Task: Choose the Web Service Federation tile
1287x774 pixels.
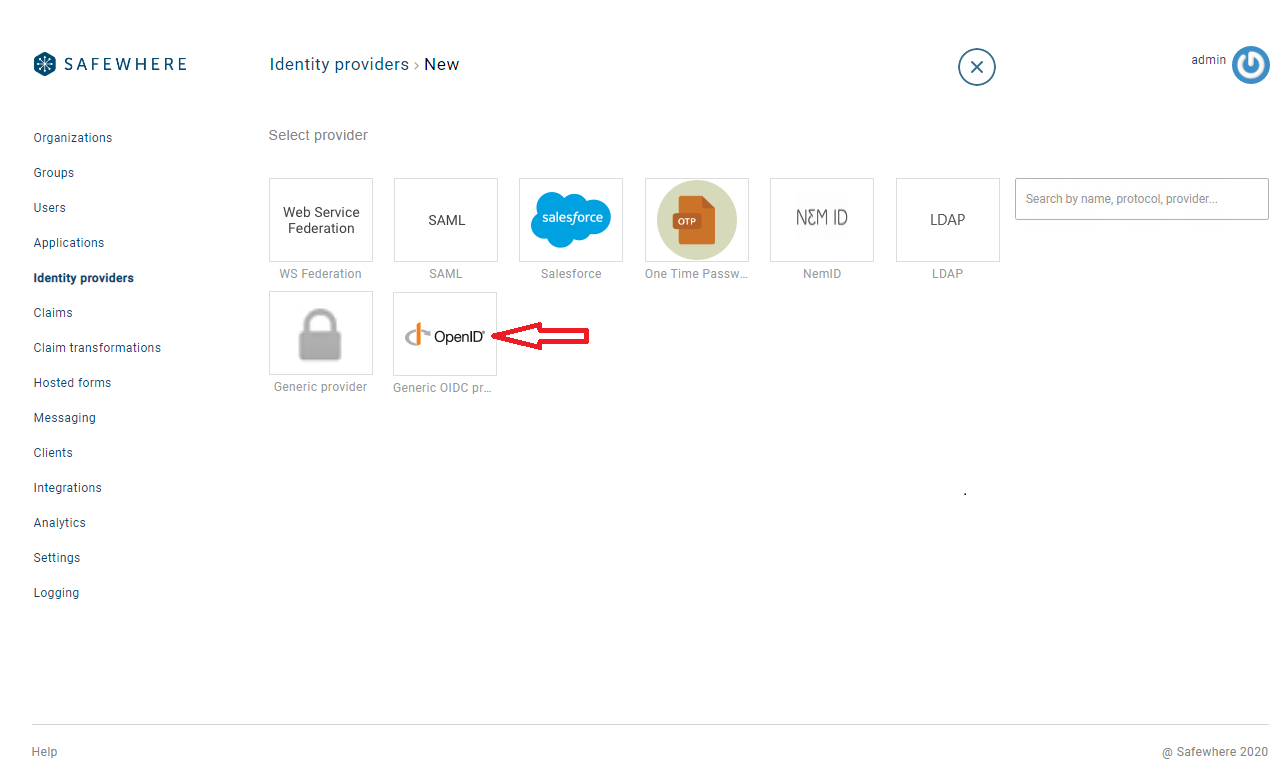Action: coord(321,220)
